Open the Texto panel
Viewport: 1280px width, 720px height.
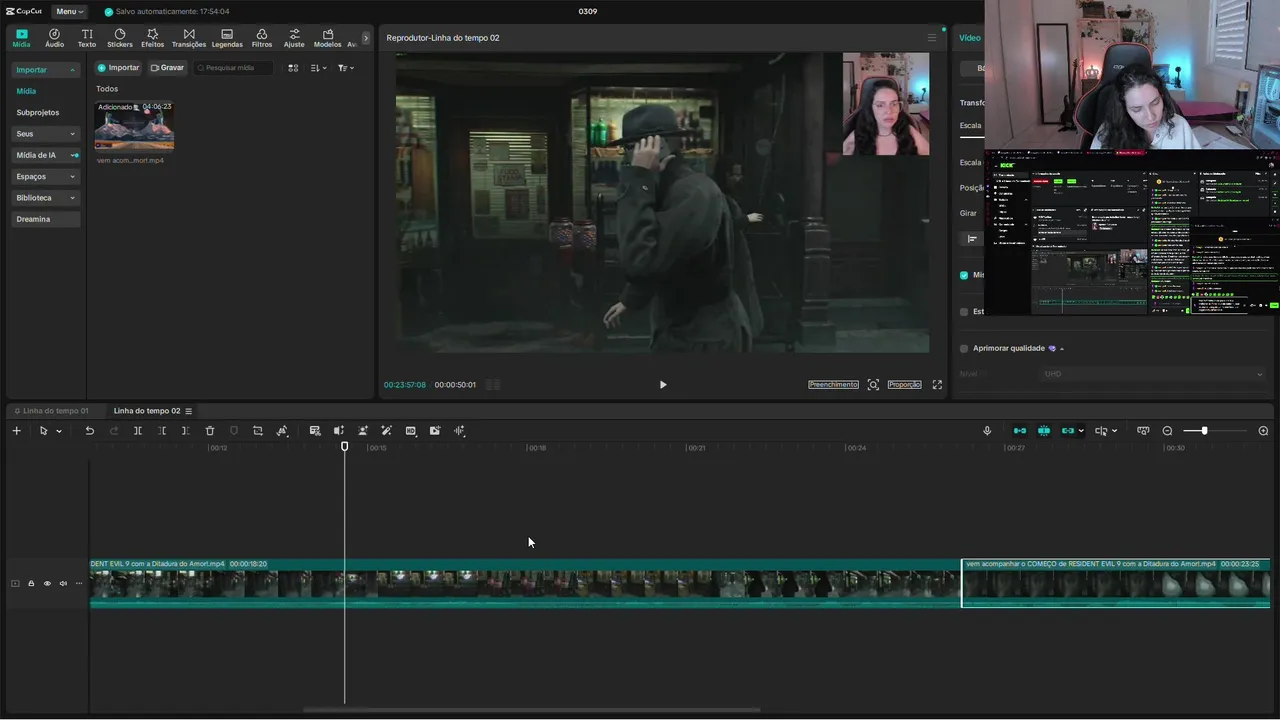coord(87,38)
